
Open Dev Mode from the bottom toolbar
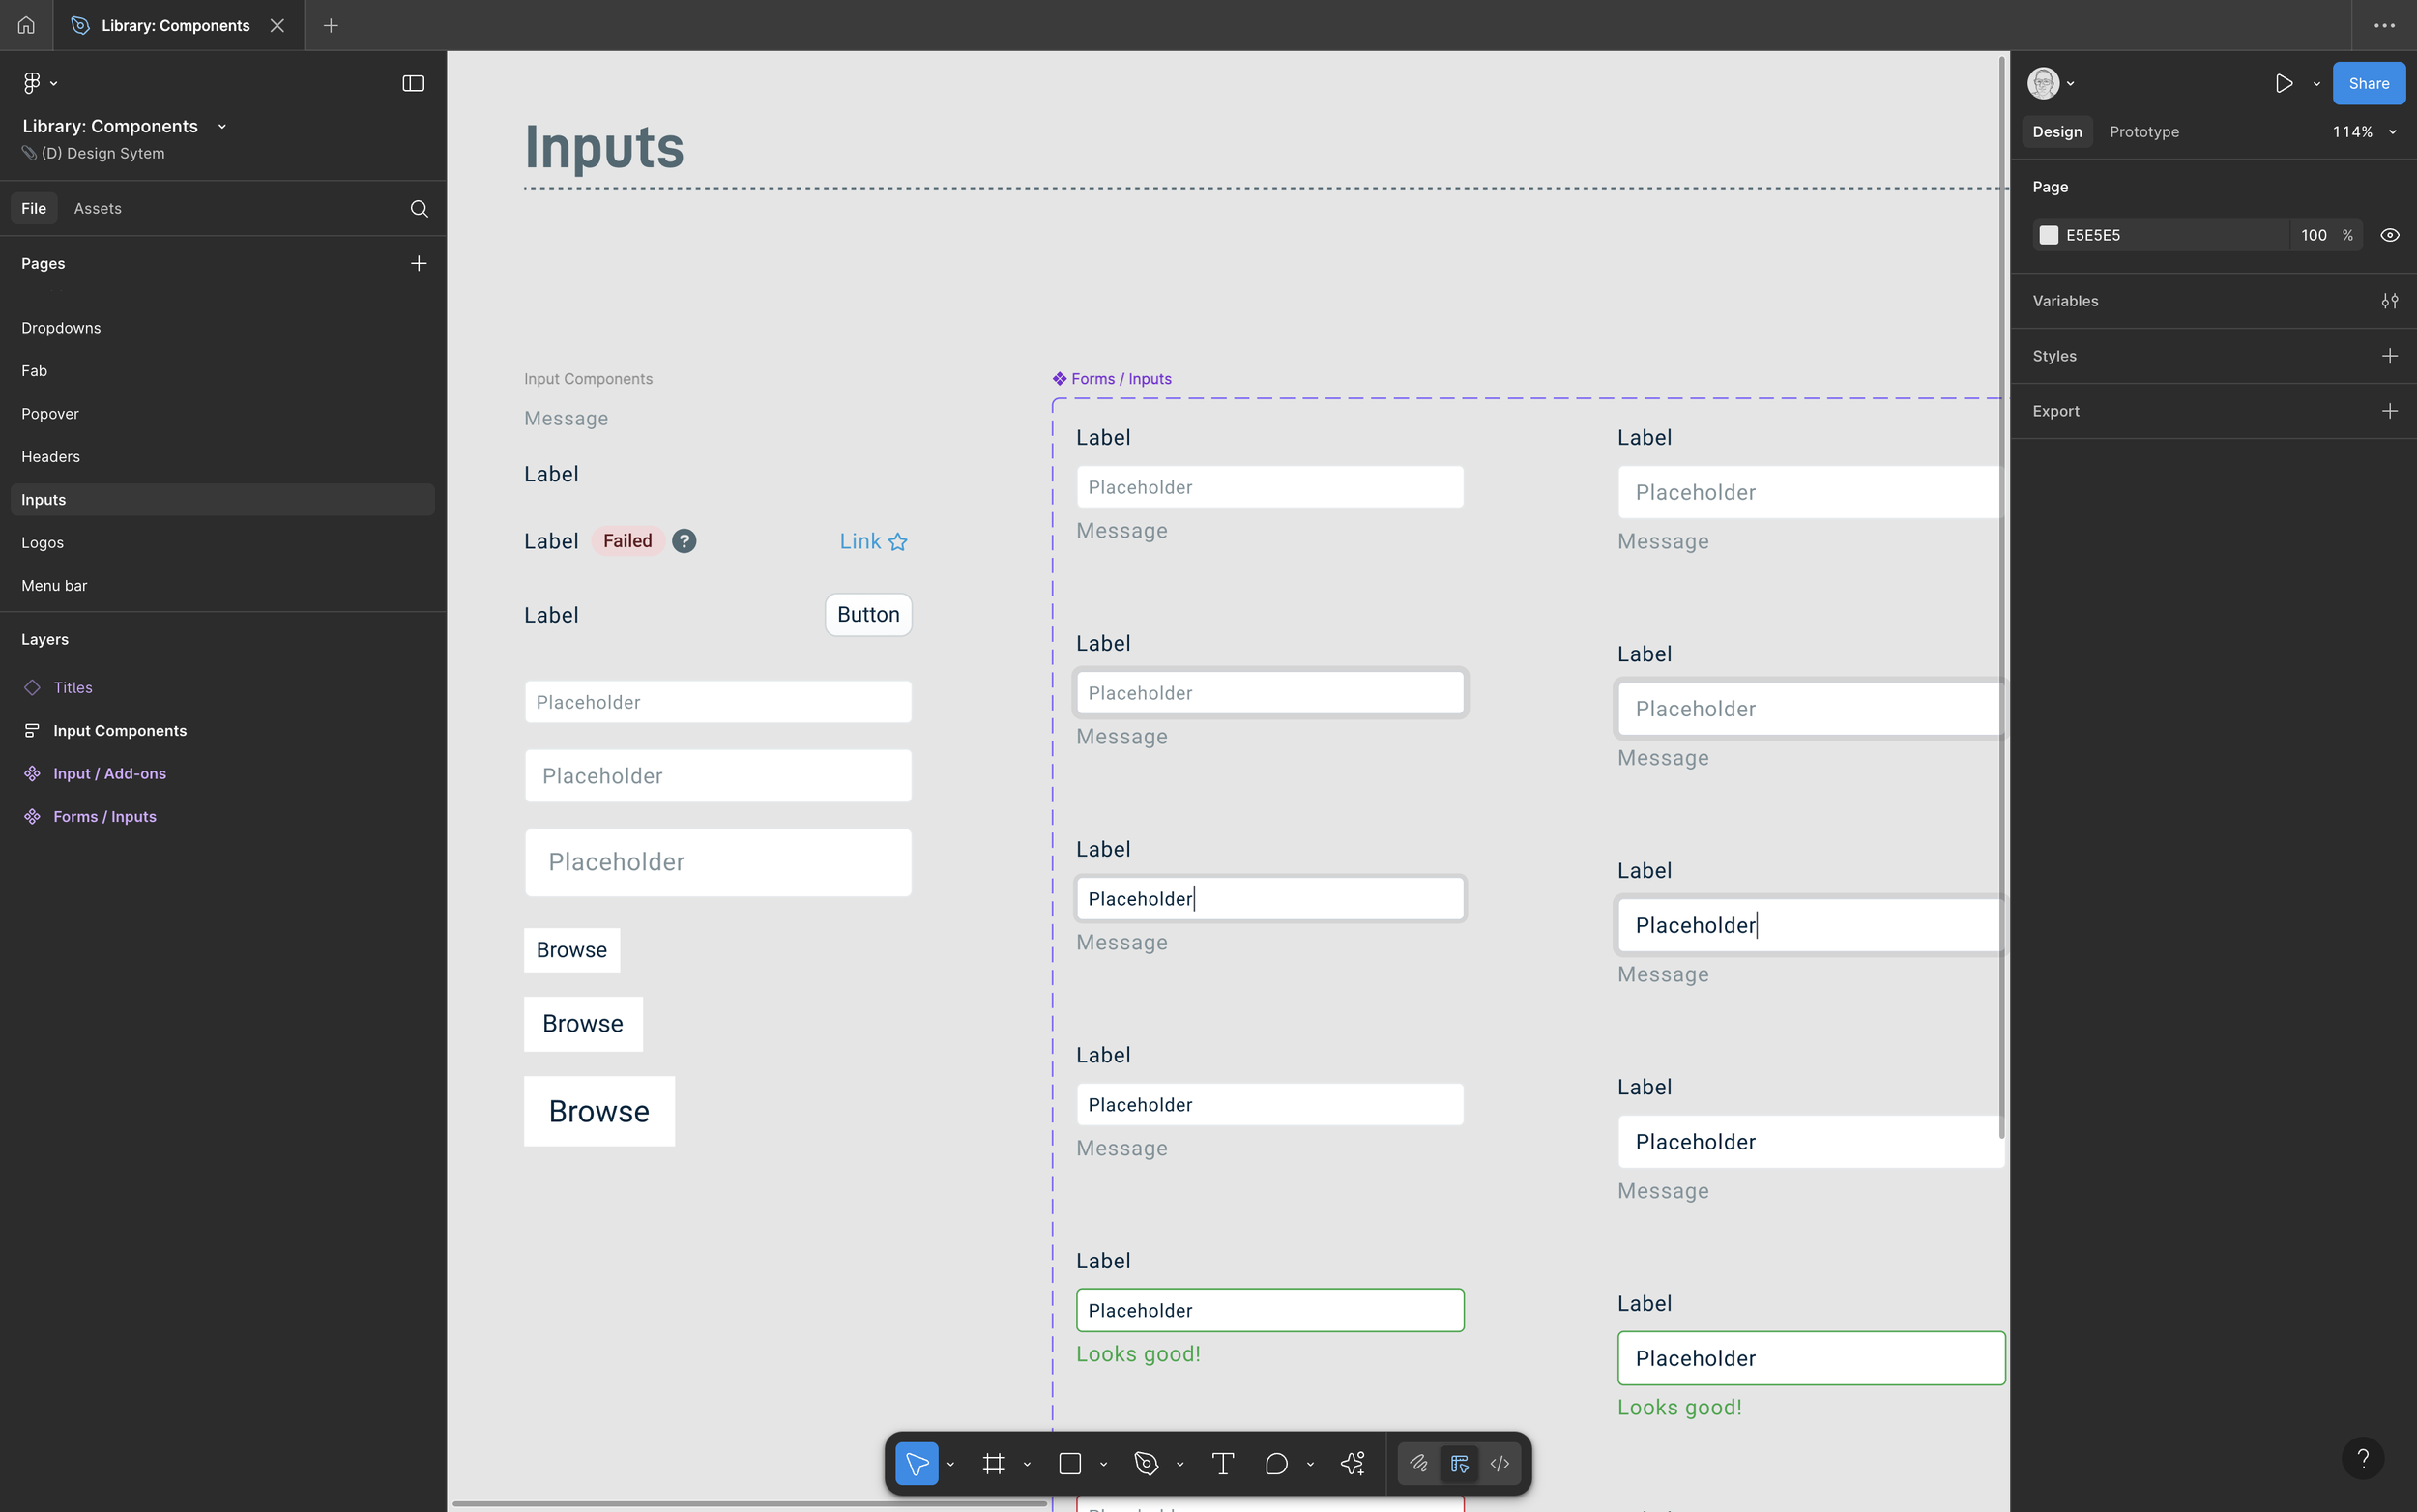coord(1499,1463)
